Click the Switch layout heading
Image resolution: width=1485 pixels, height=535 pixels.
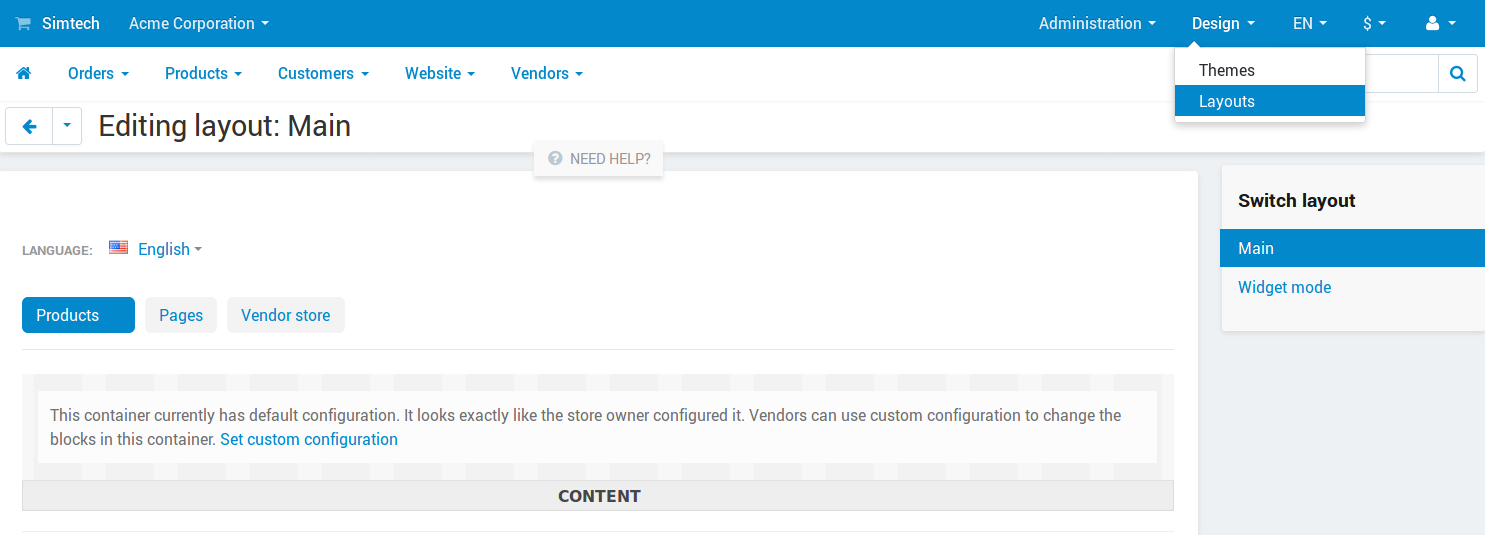coord(1296,200)
